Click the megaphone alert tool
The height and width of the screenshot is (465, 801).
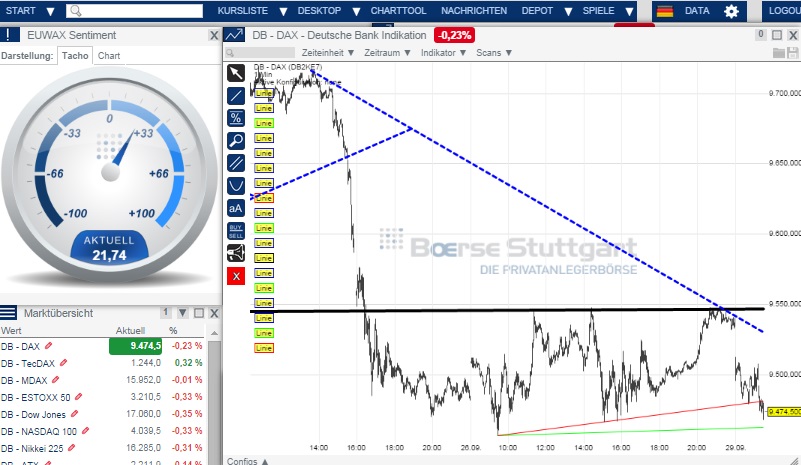click(235, 253)
